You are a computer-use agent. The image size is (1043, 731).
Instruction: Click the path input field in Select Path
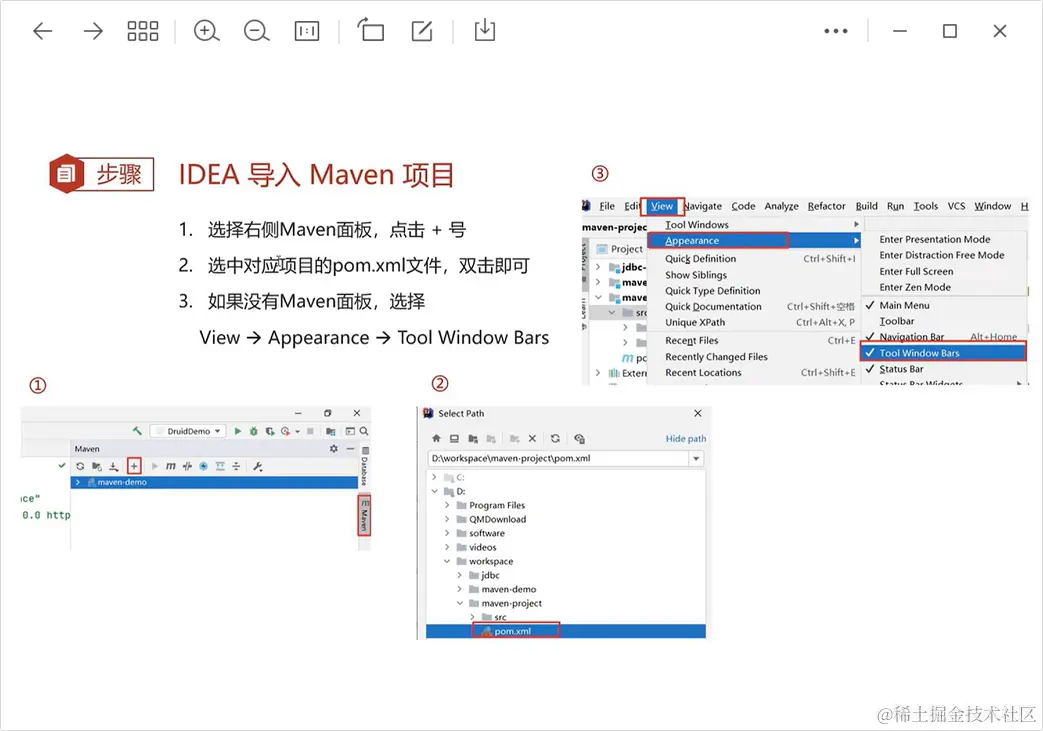pyautogui.click(x=557, y=458)
